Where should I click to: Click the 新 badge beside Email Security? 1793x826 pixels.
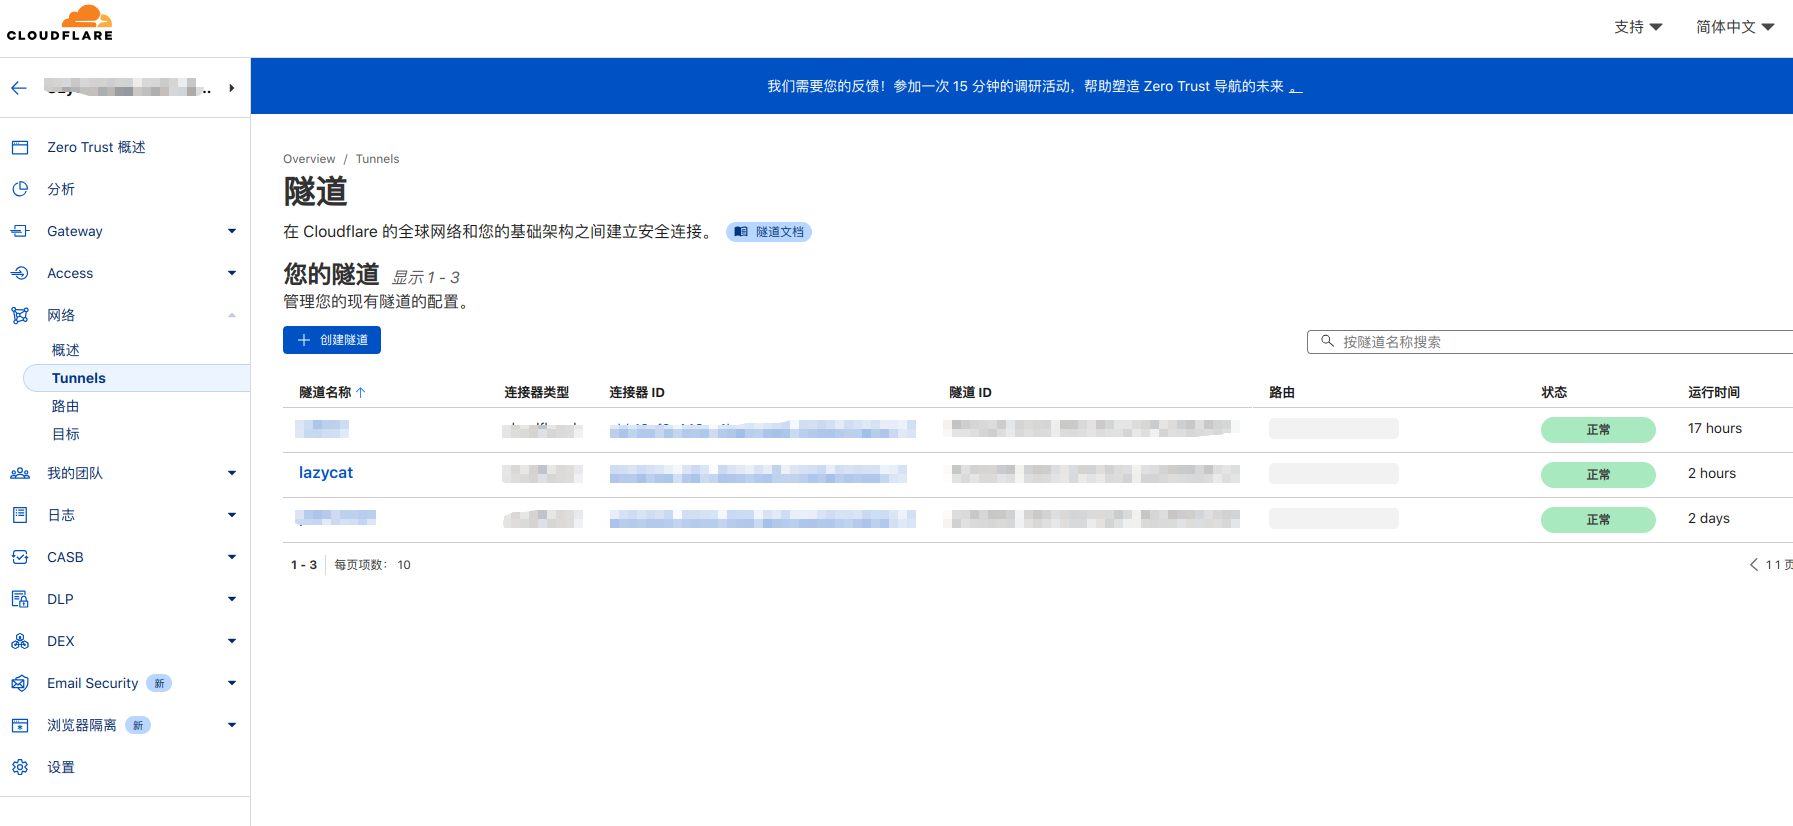[x=159, y=683]
